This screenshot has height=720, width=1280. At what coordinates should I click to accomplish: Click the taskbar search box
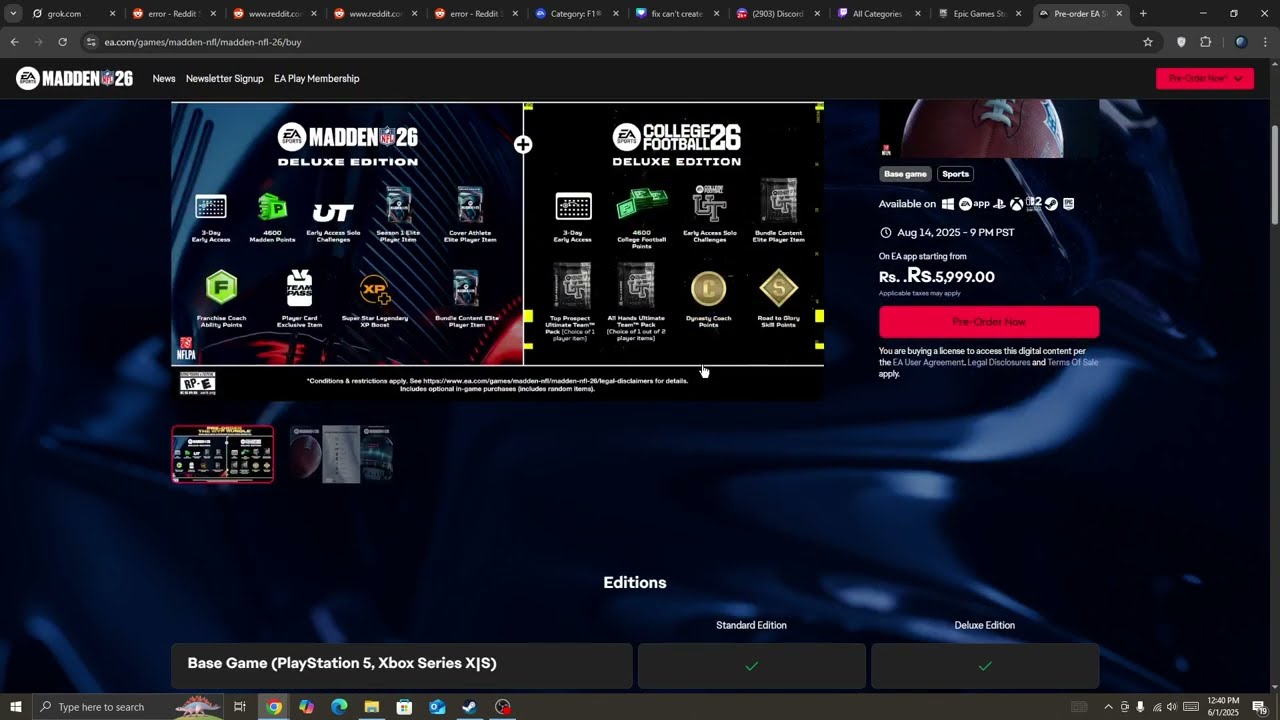[x=127, y=707]
